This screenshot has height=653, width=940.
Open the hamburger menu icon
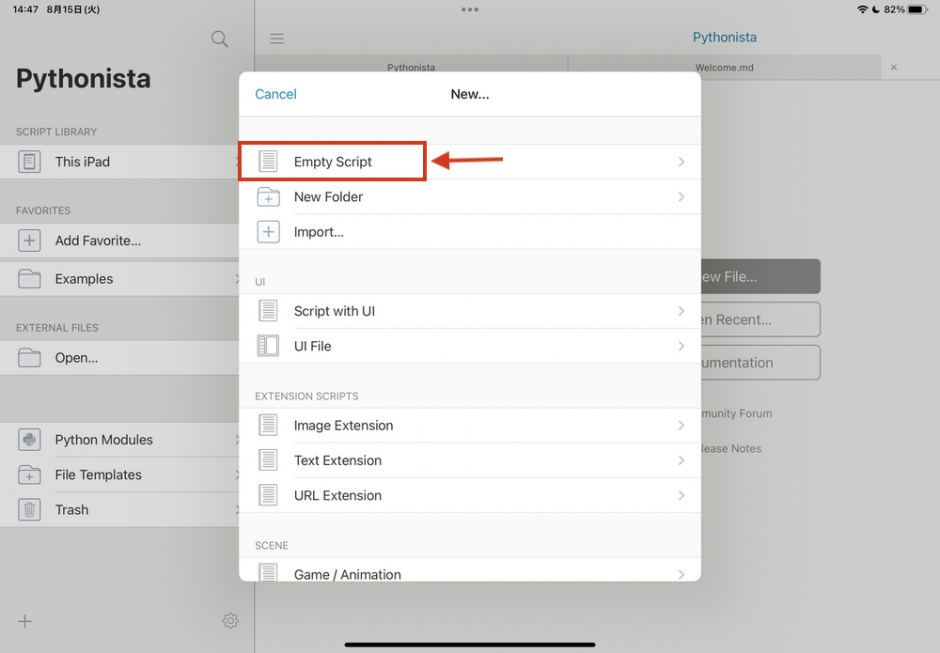(277, 39)
